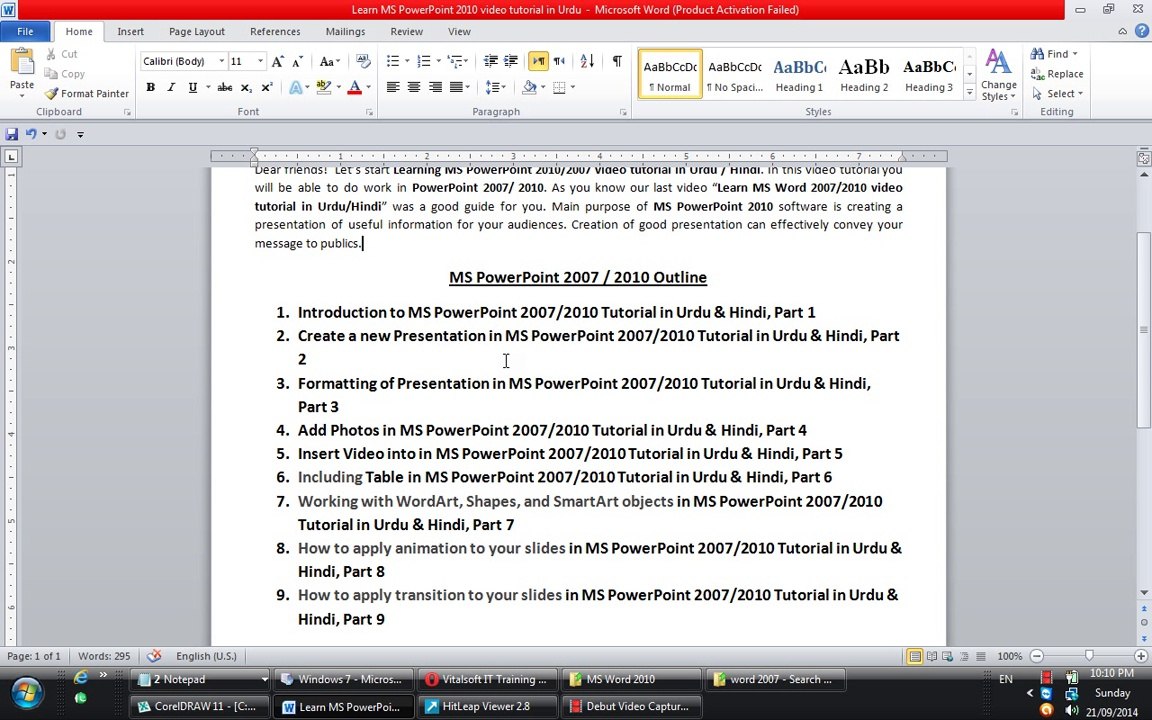Viewport: 1152px width, 720px height.
Task: Select Format Painter tool
Action: (87, 93)
